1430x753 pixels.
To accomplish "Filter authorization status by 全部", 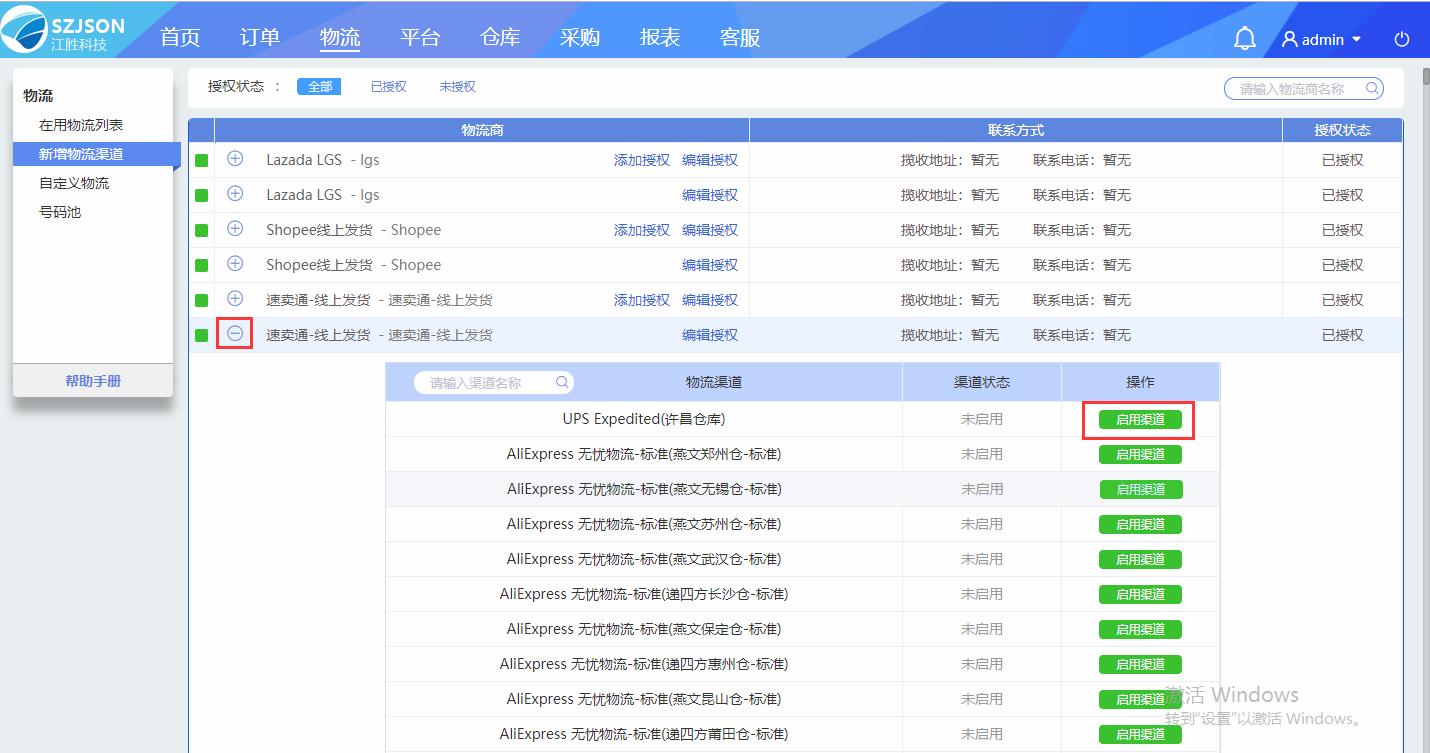I will click(319, 87).
